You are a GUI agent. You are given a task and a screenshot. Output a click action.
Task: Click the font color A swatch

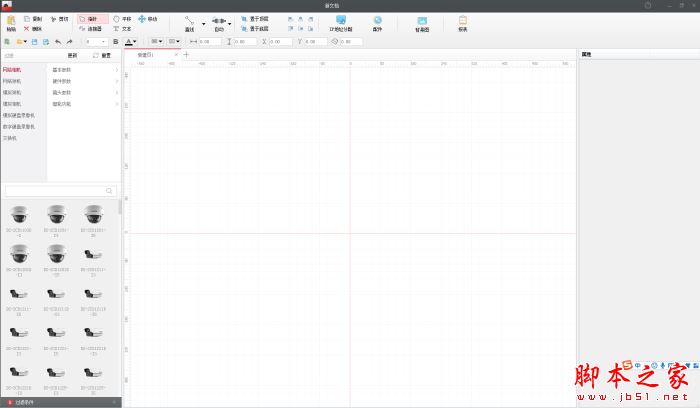[129, 42]
